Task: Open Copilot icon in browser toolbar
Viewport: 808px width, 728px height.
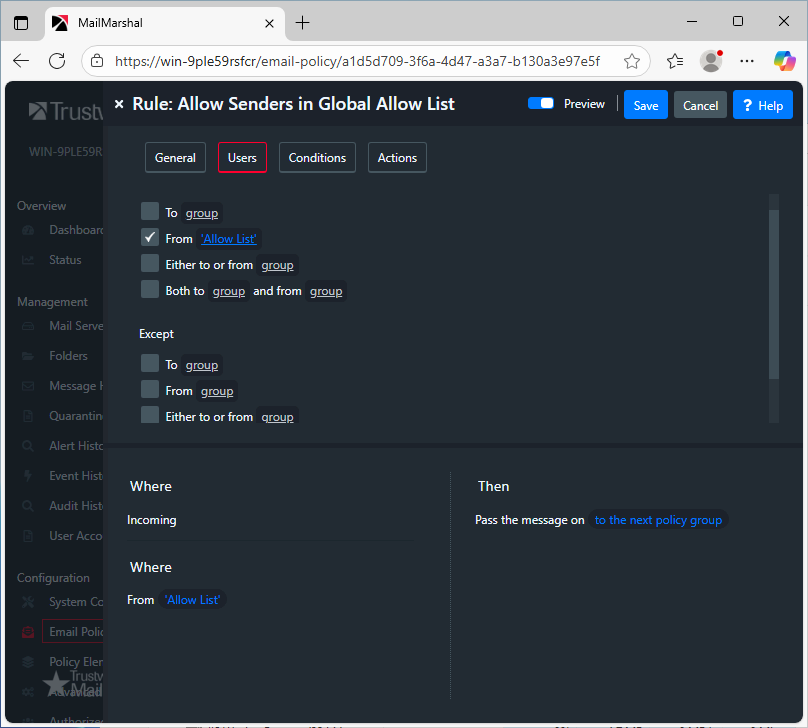Action: pos(784,61)
